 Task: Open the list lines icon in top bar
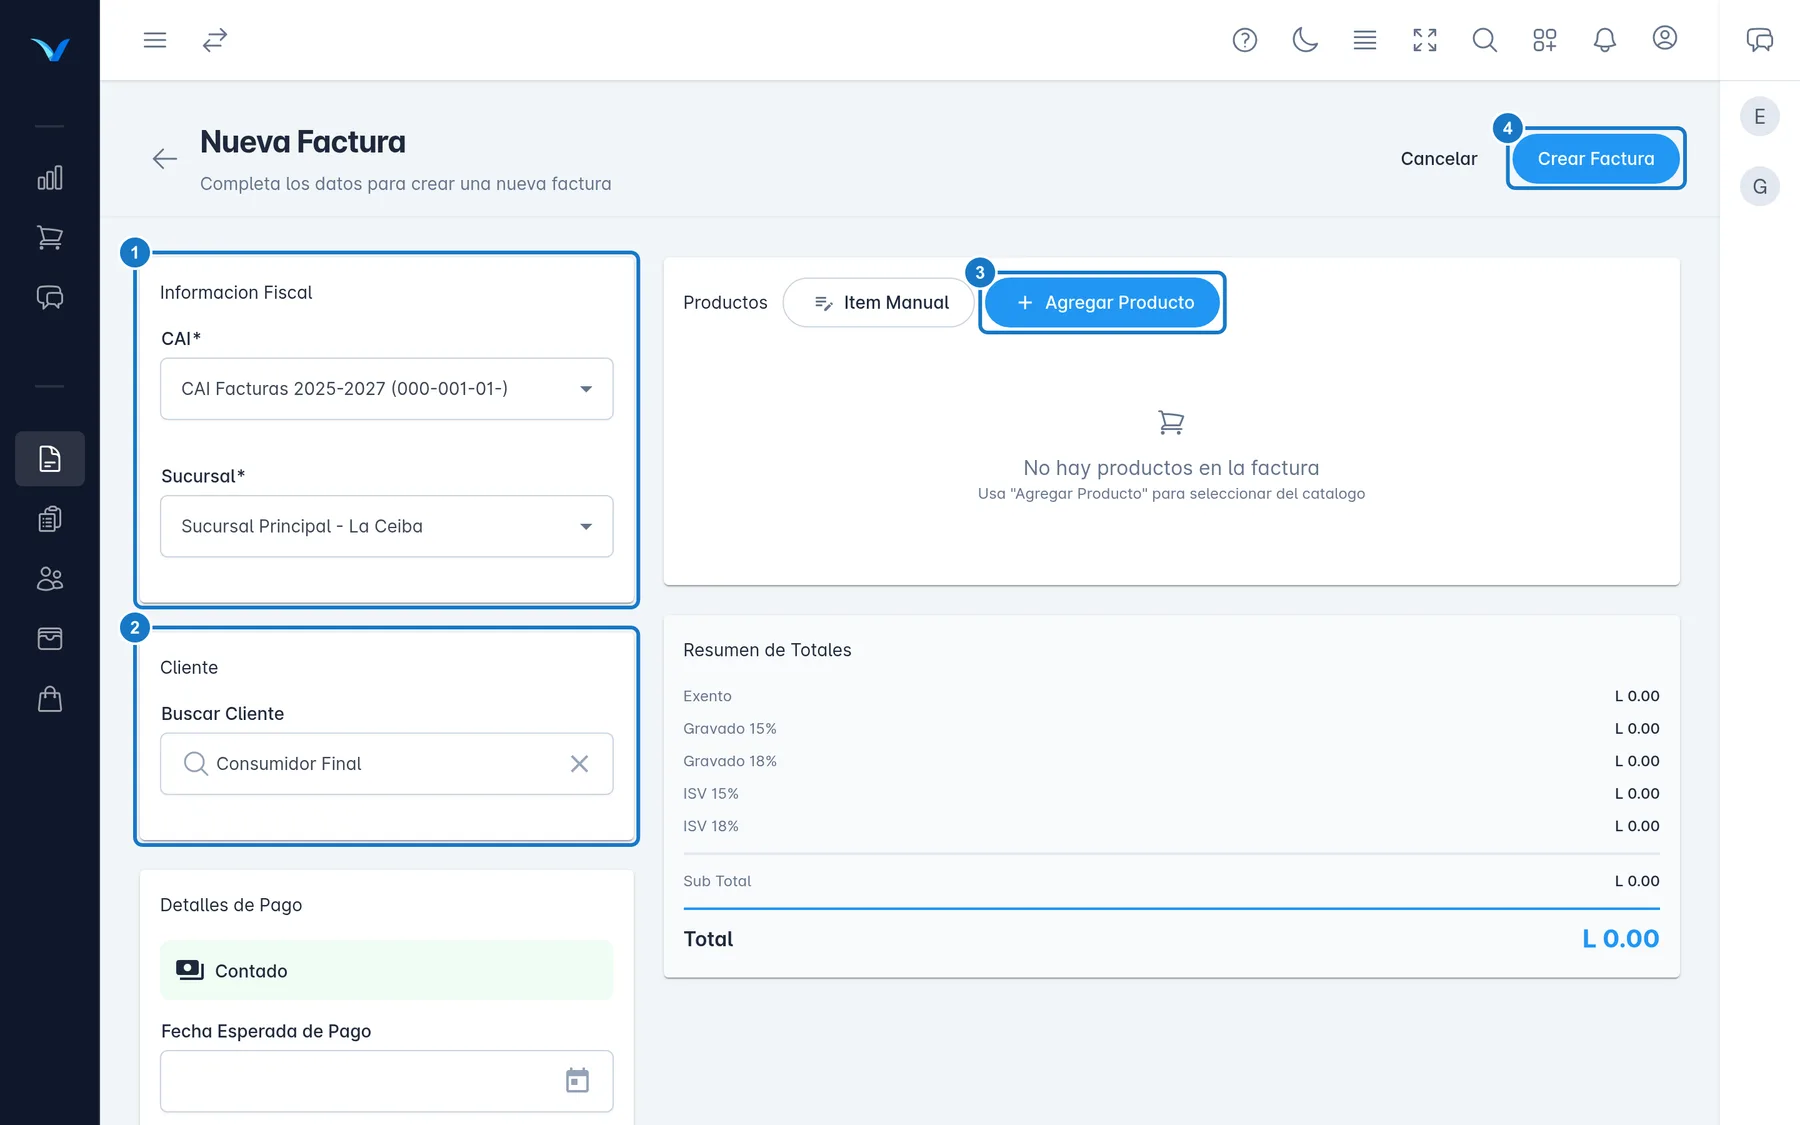[x=1365, y=40]
